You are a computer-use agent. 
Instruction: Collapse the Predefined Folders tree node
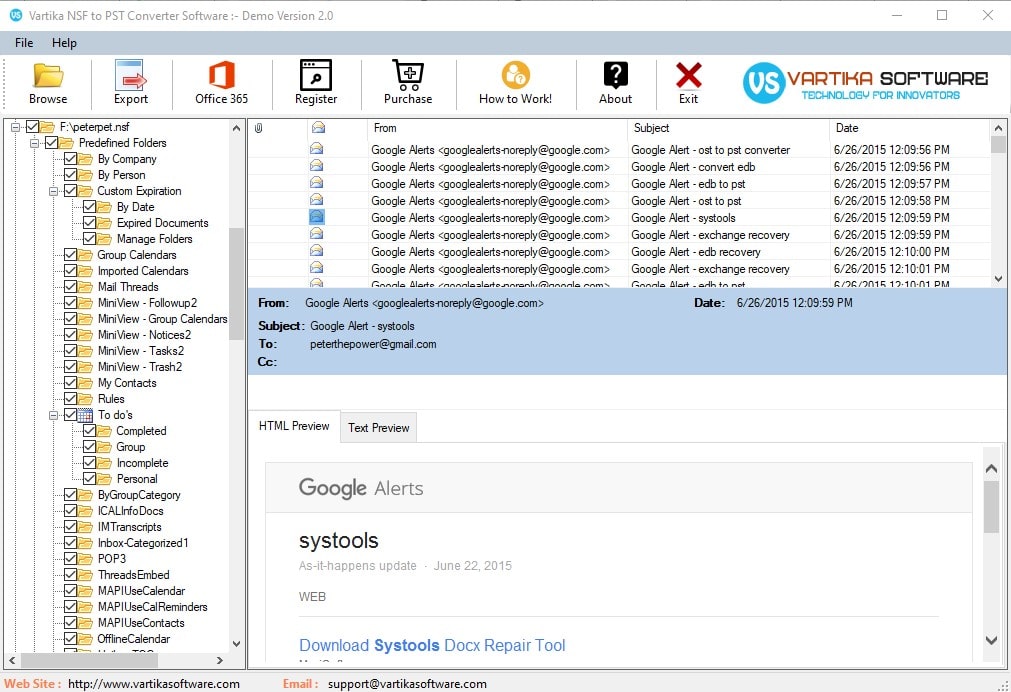35,143
